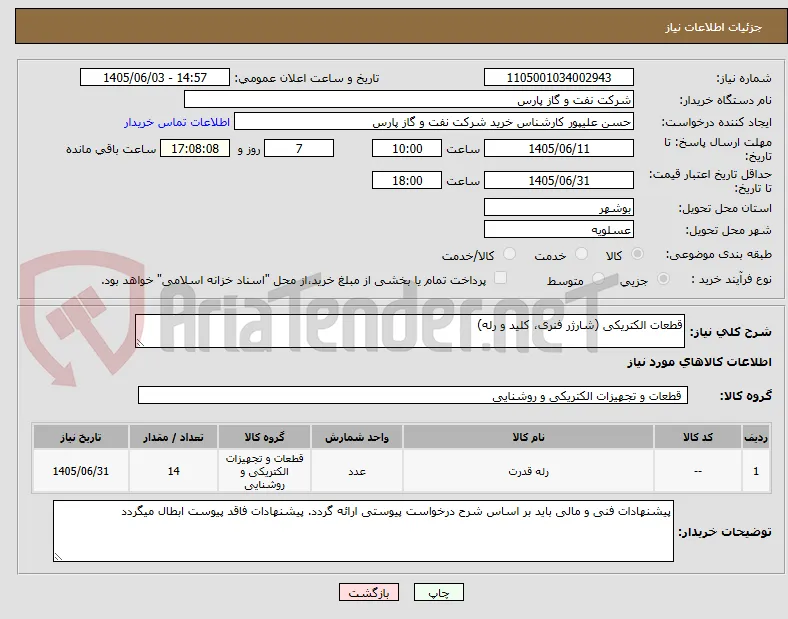Click the تاریخ نیاز column header
This screenshot has width=788, height=619.
[81, 437]
